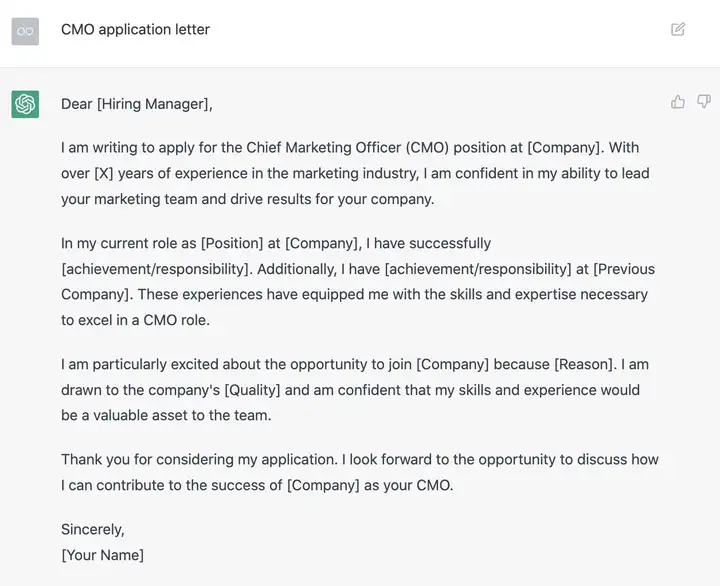Click the [X] years placeholder
Screen dimensions: 720x586
[104, 174]
